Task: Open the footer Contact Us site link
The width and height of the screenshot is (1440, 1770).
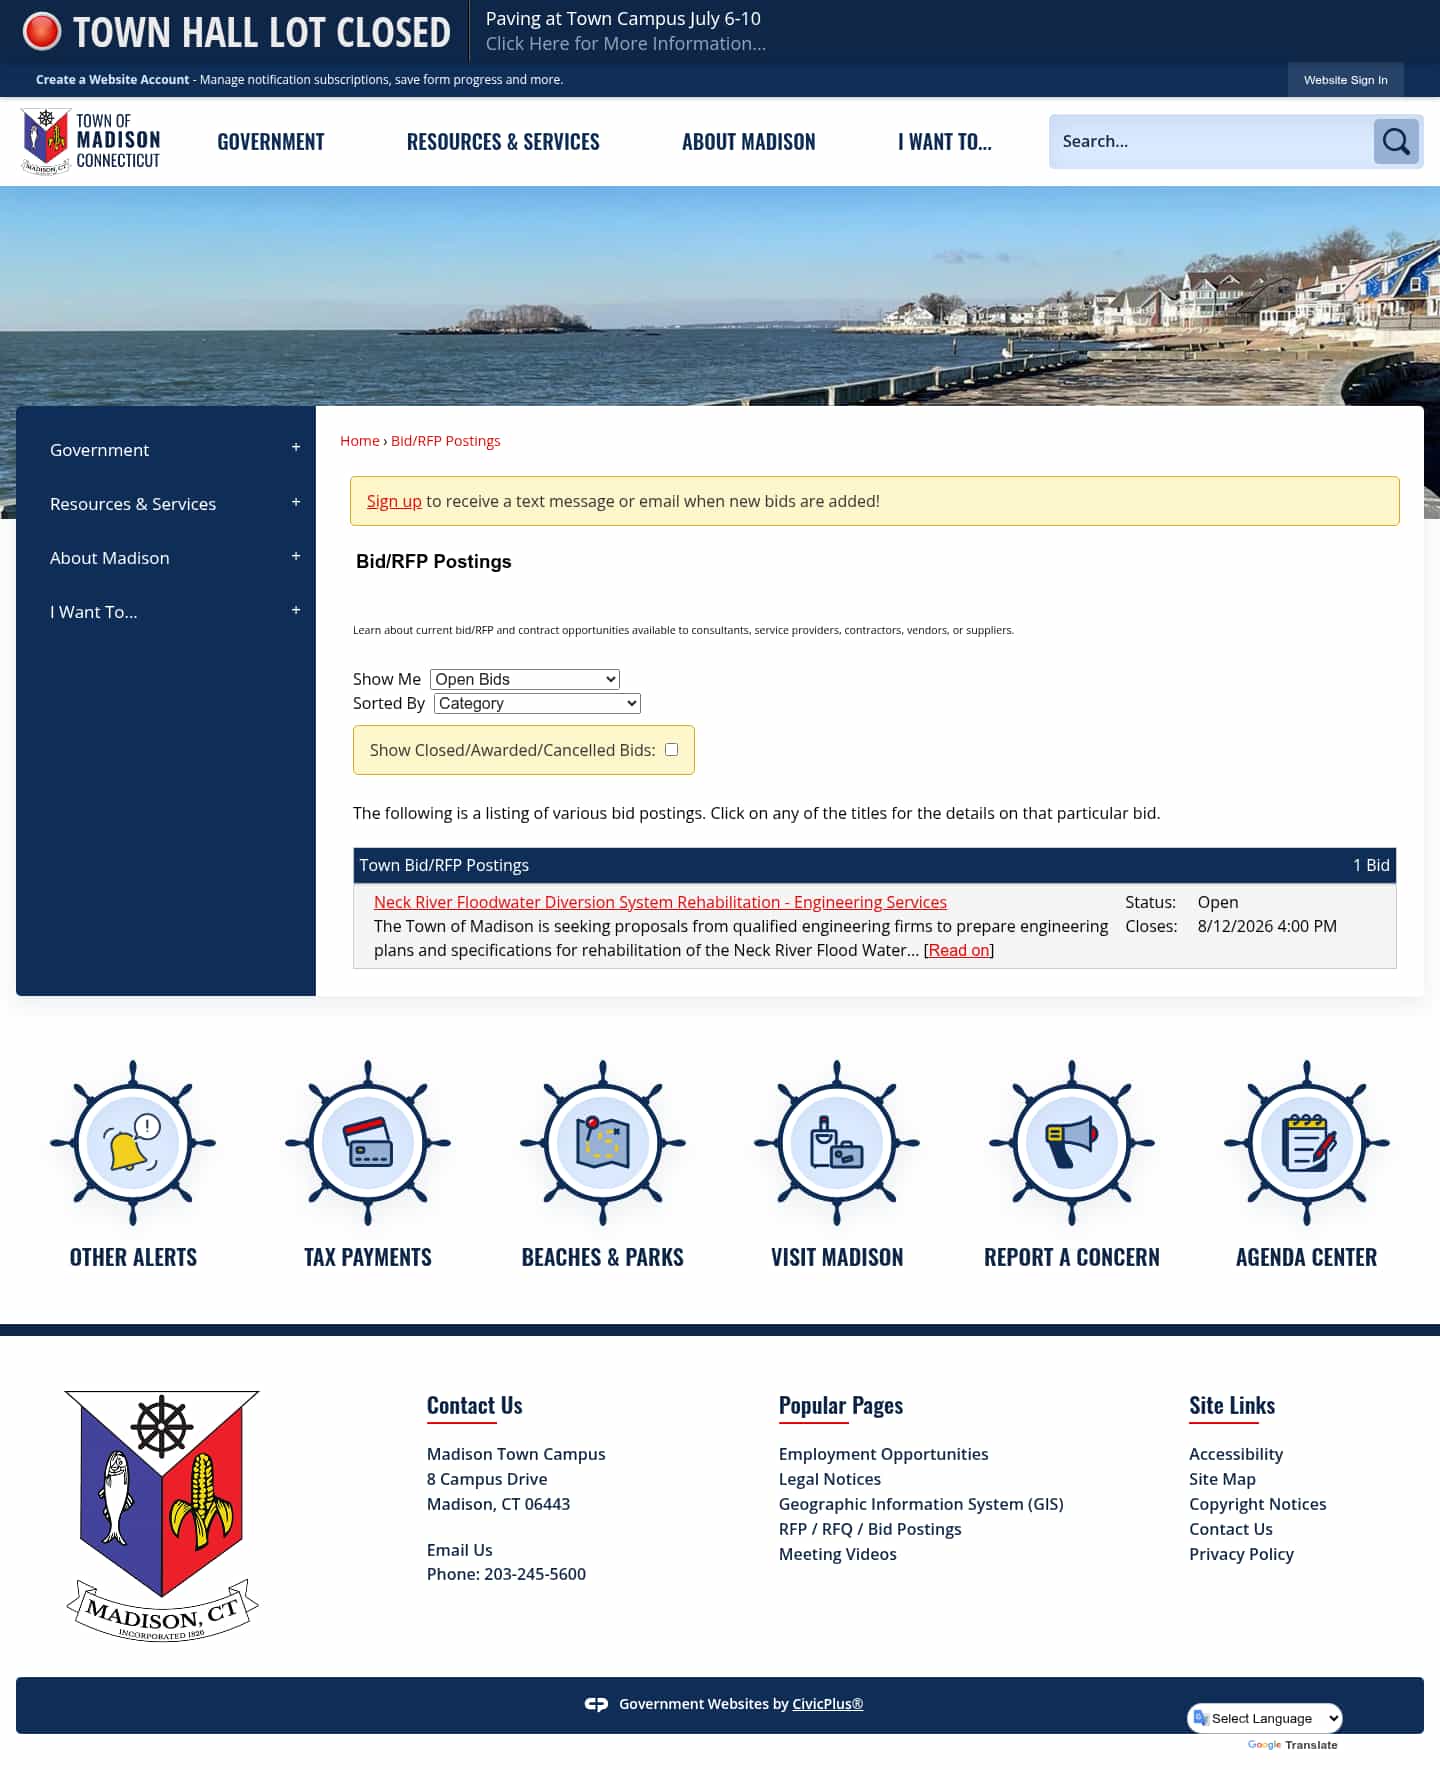Action: tap(1231, 1529)
